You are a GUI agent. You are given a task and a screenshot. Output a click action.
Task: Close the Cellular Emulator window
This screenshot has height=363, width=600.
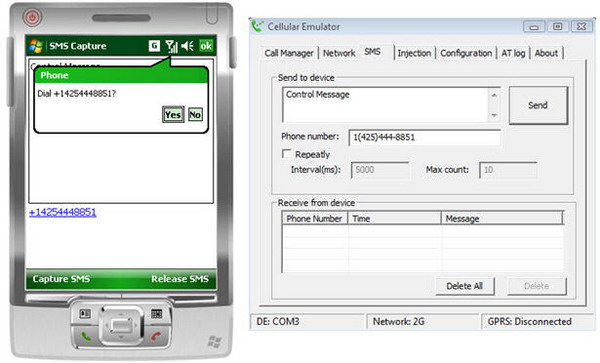pos(582,26)
